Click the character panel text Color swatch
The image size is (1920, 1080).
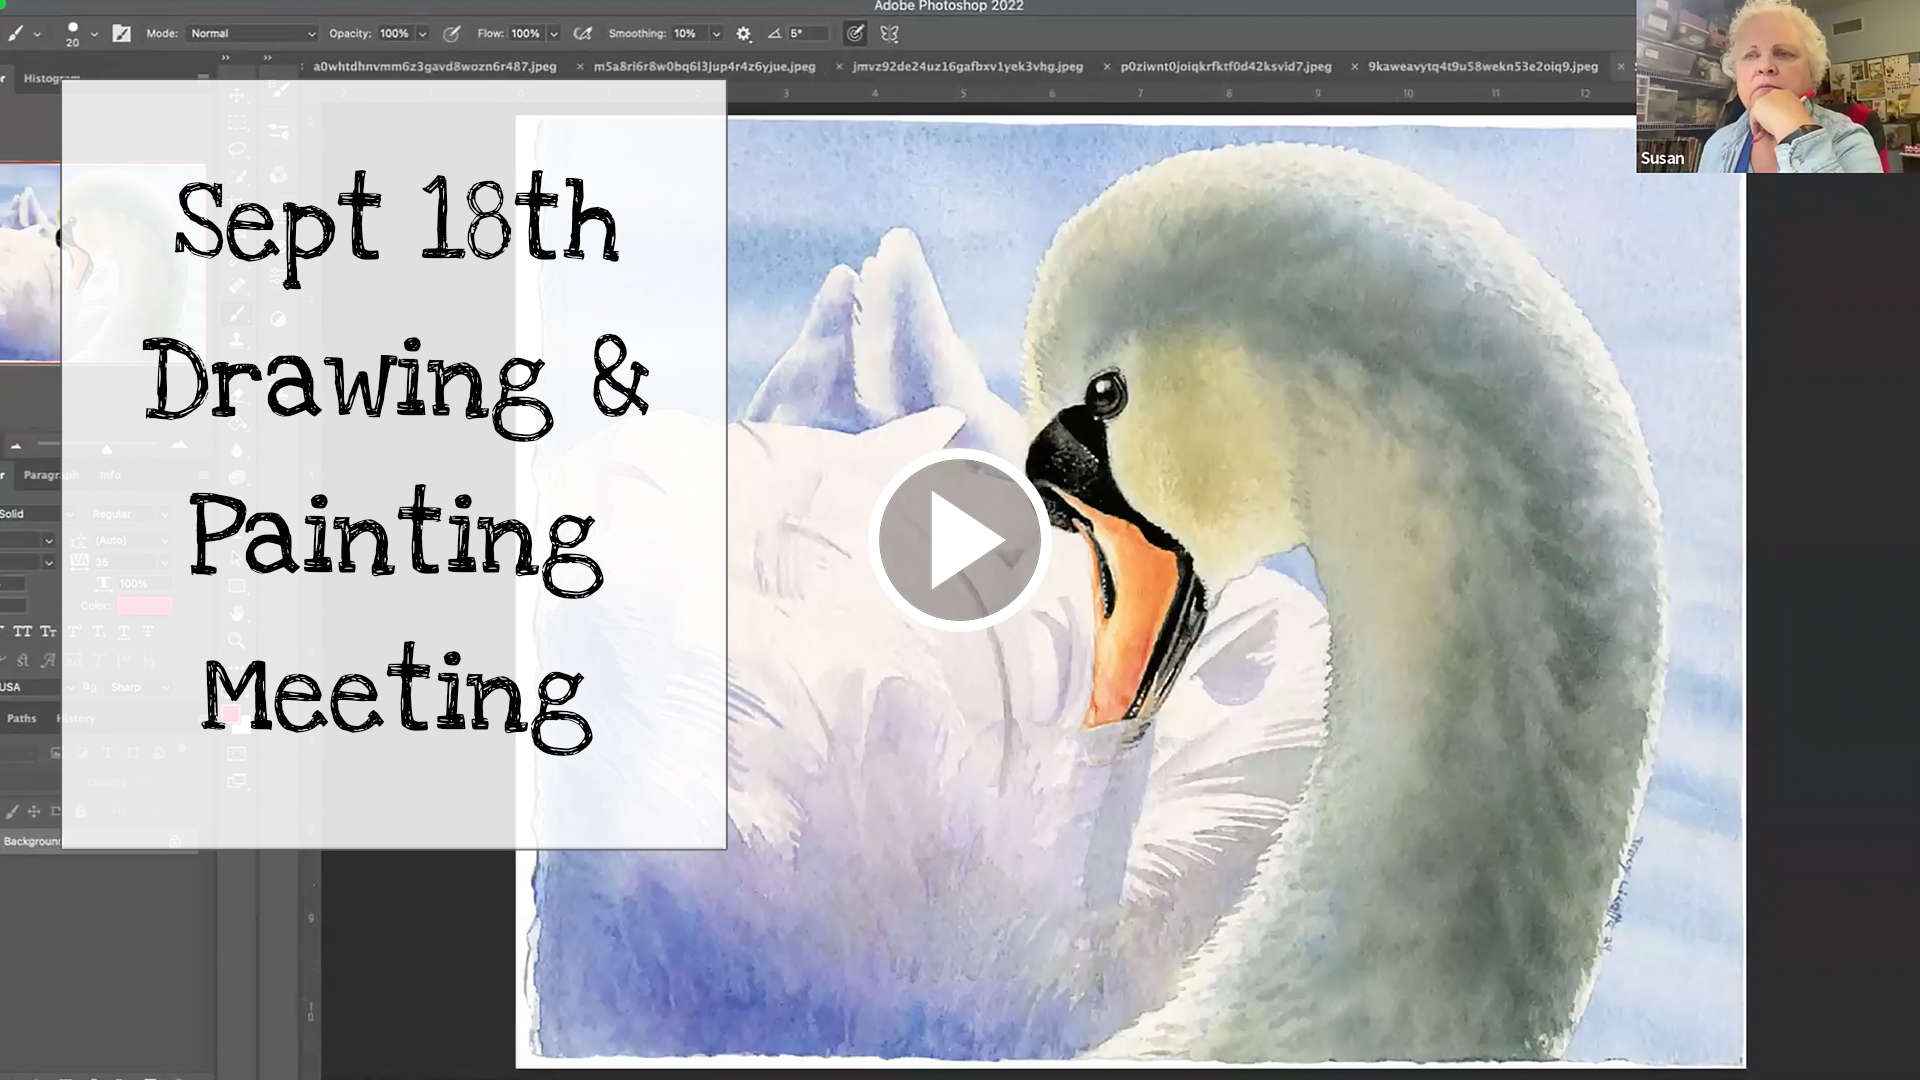coord(144,606)
